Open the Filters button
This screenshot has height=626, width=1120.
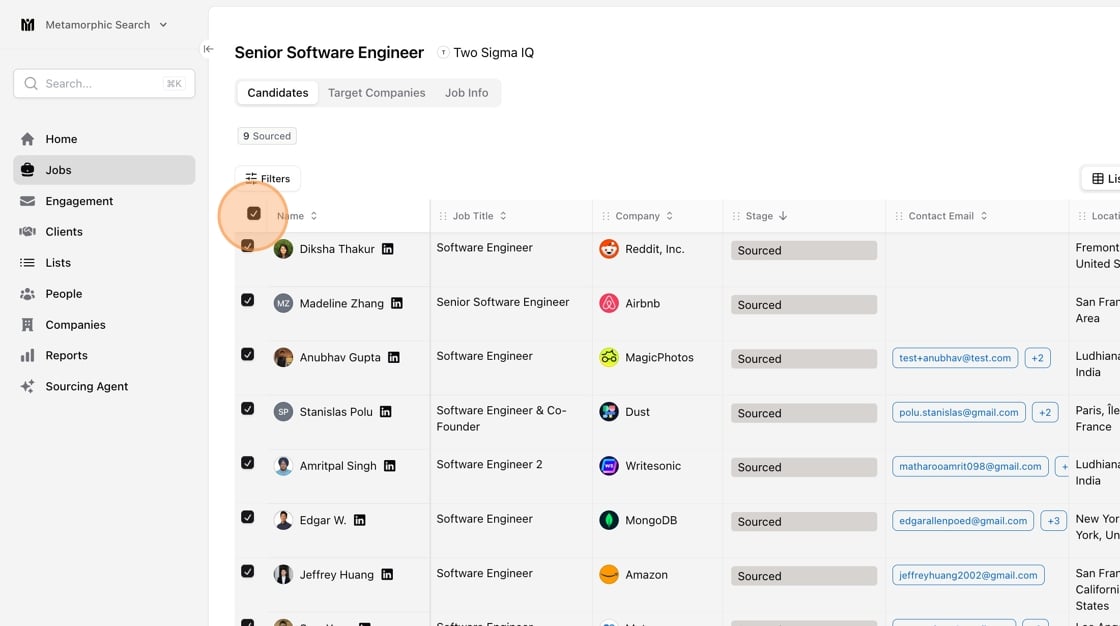(x=268, y=179)
